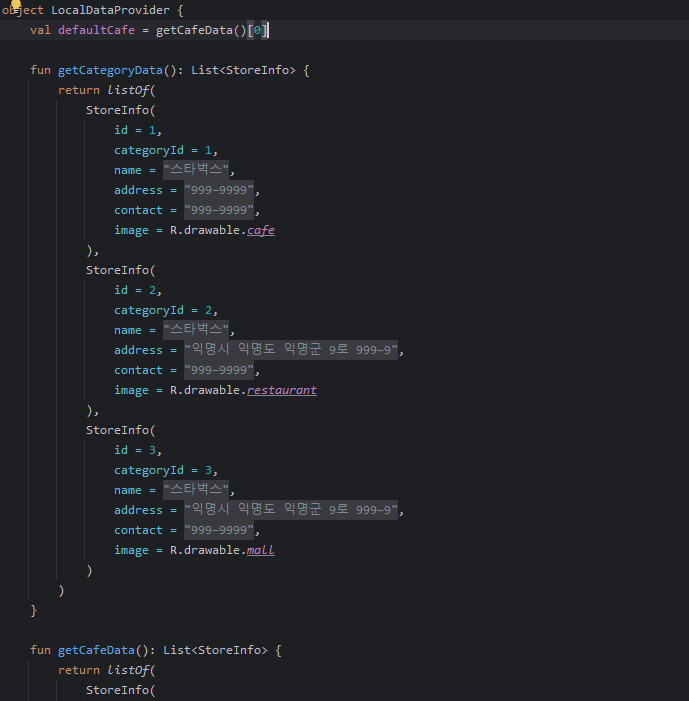Click StoreInfo( under getCafeData's listOf
689x701 pixels.
[x=120, y=690]
